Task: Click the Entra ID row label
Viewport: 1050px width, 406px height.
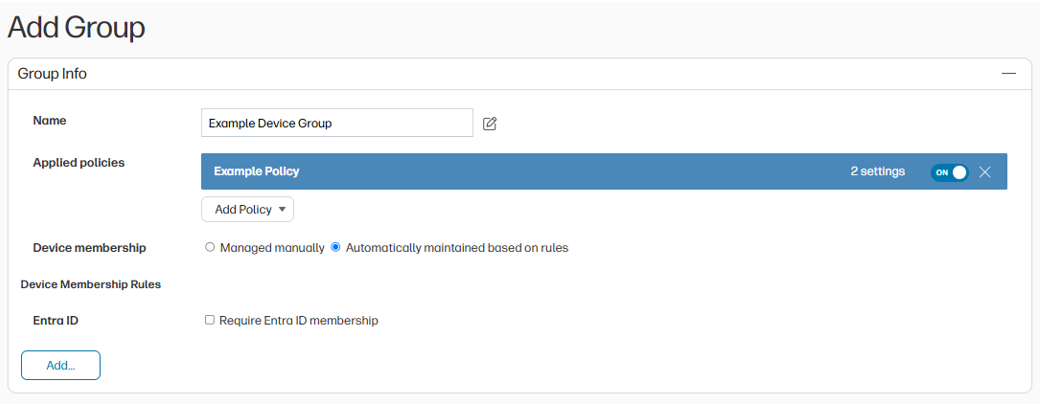Action: 56,320
